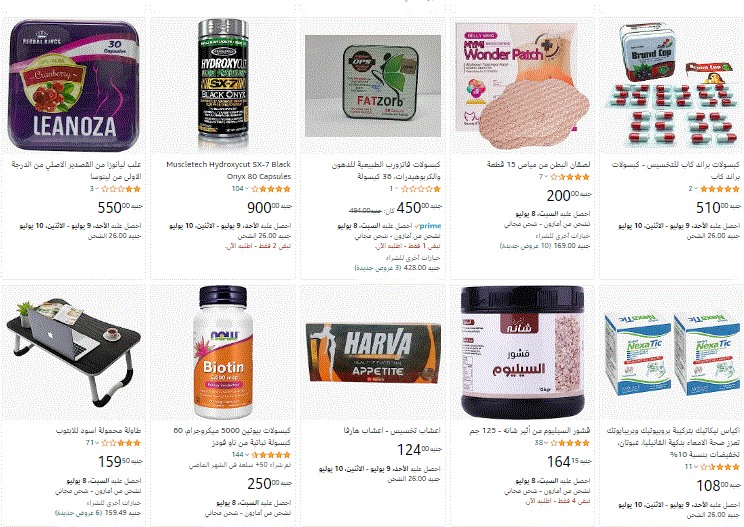This screenshot has height=527, width=744.
Task: Open the Brand Cap capsules image
Action: click(x=671, y=84)
